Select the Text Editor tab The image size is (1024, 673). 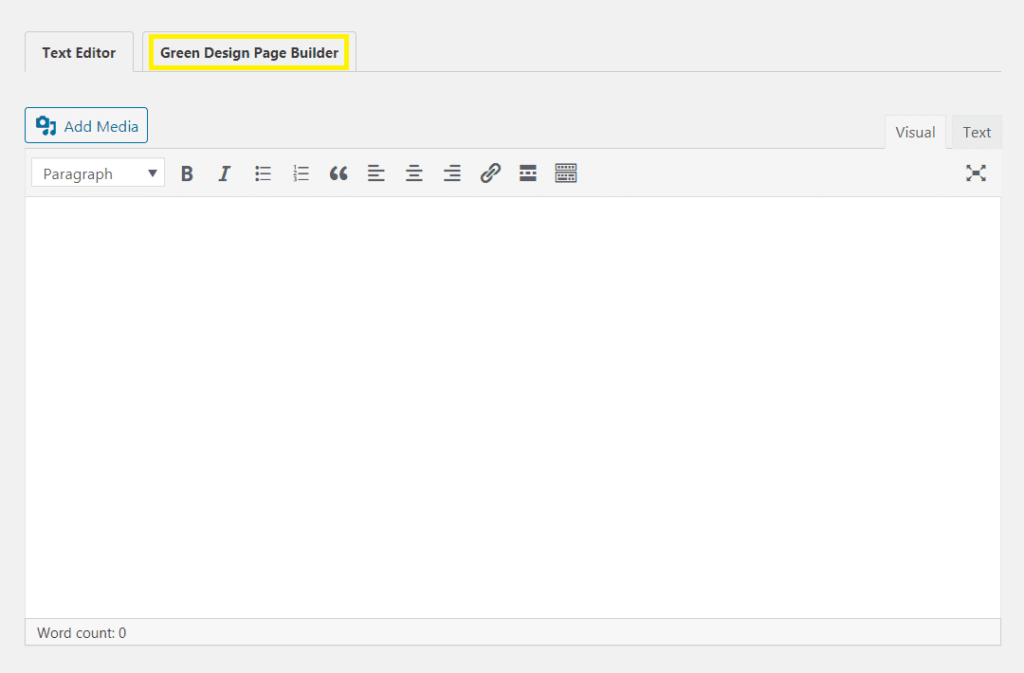point(79,52)
